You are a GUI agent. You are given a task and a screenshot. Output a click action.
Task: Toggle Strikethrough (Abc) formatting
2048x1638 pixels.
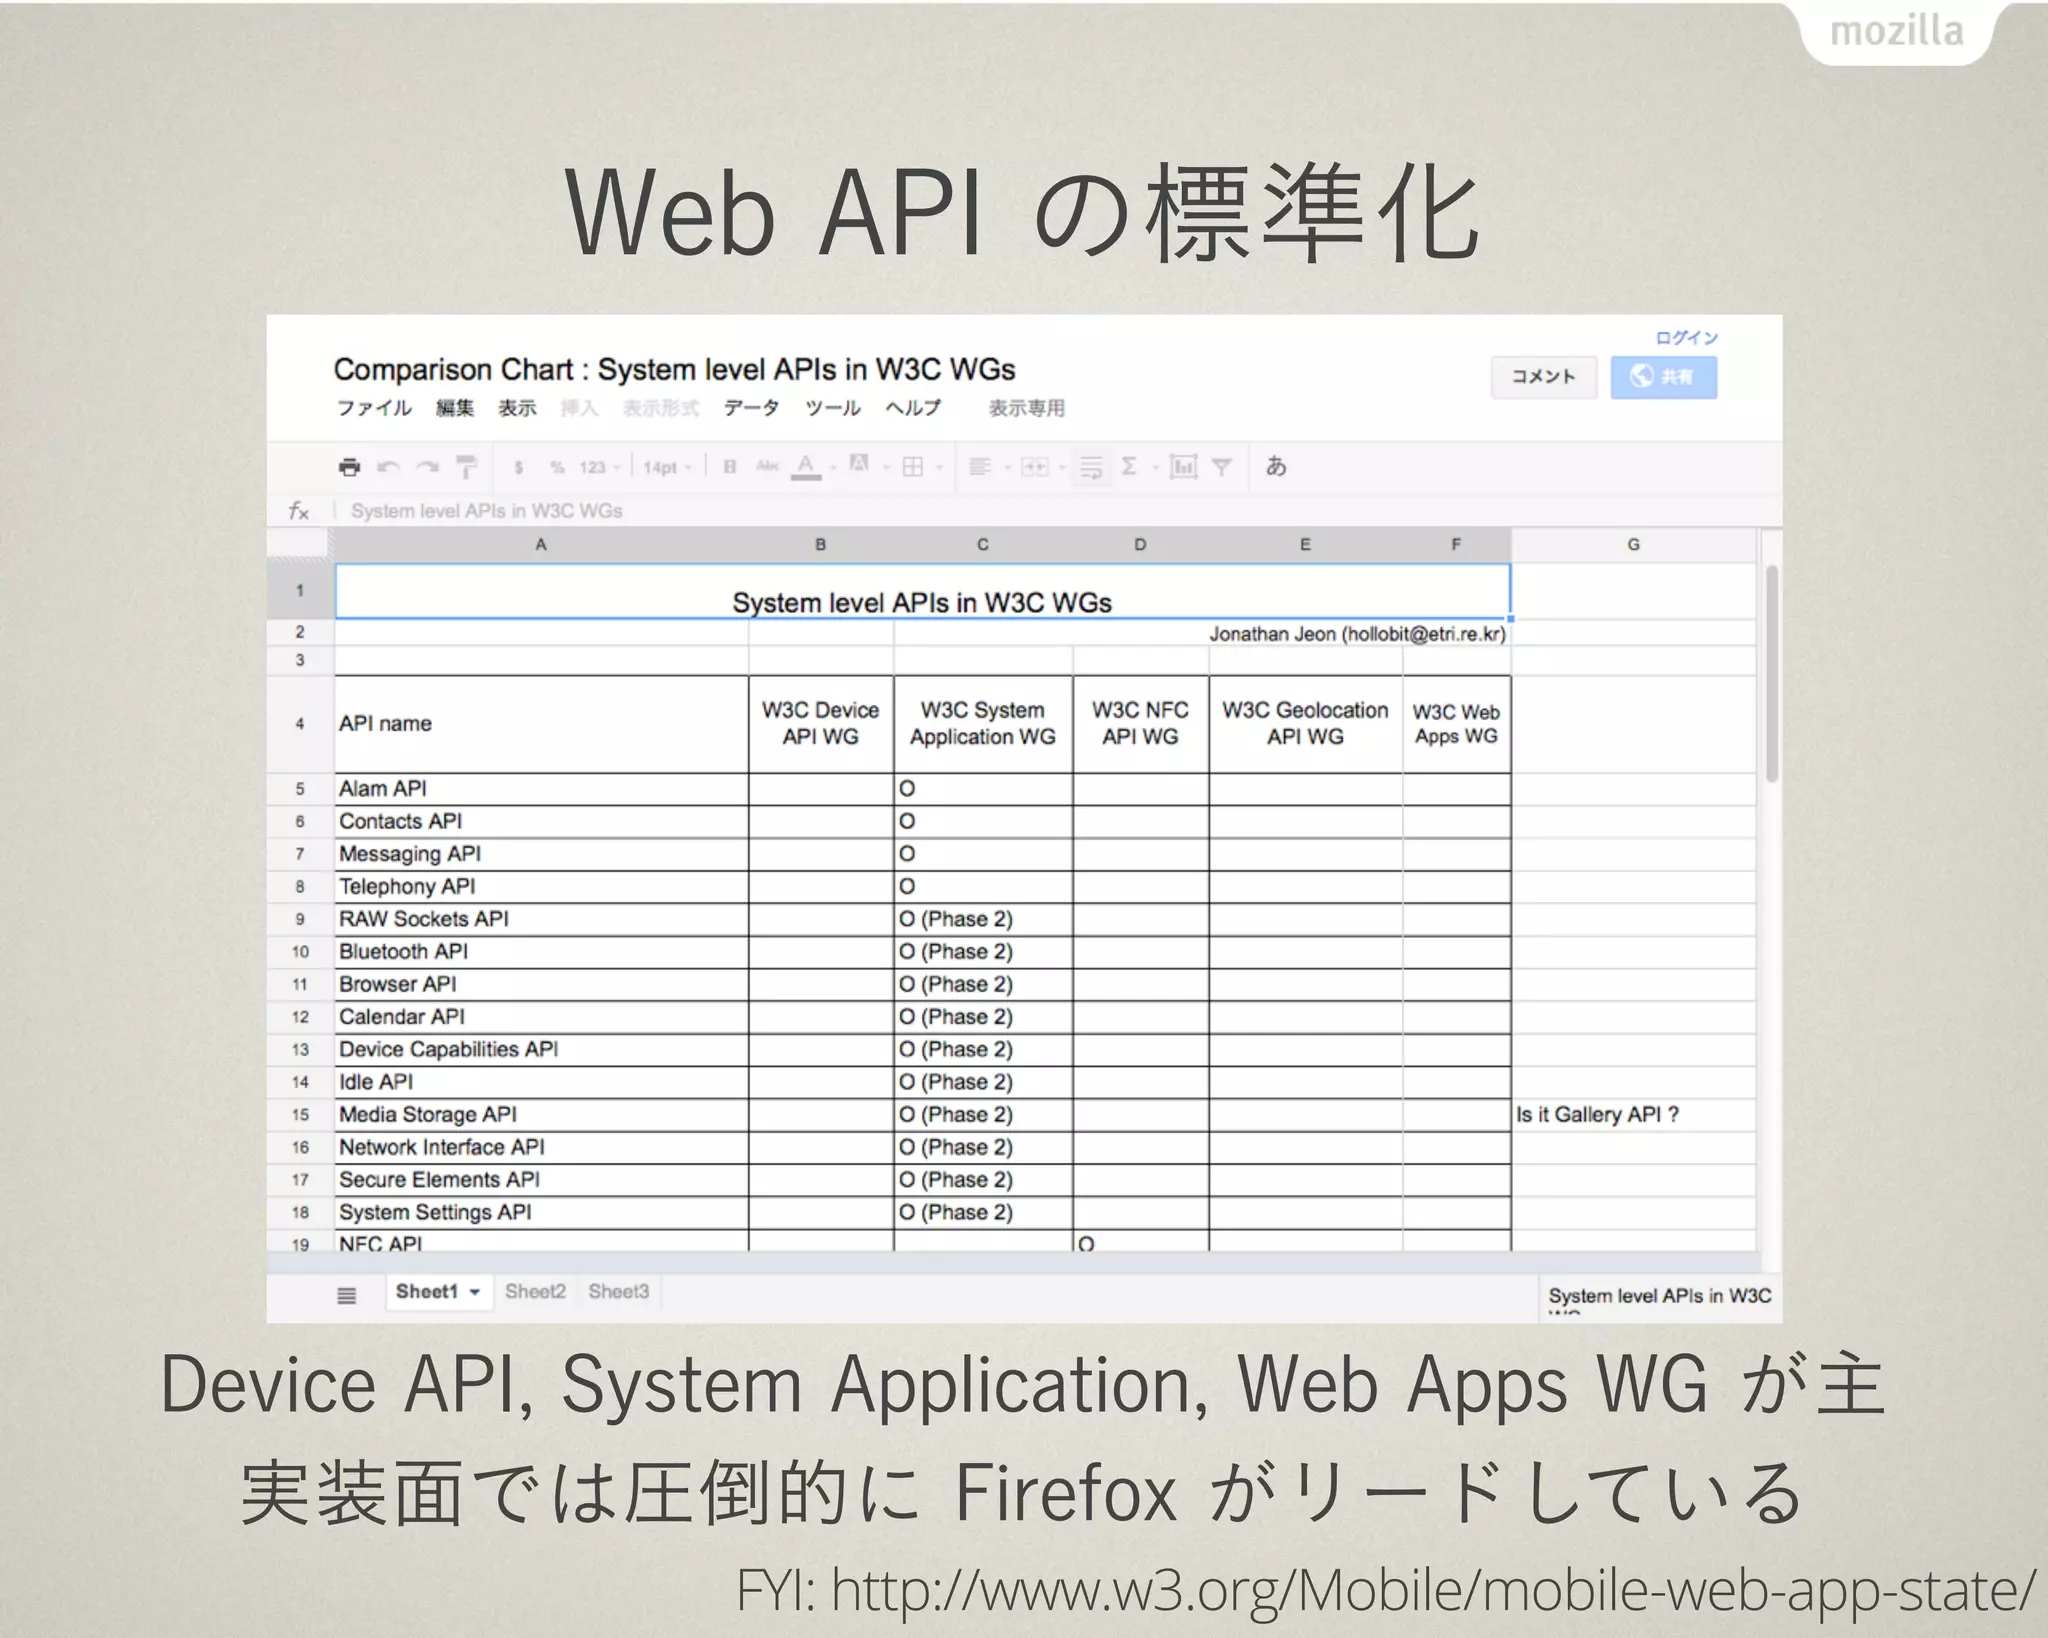767,466
